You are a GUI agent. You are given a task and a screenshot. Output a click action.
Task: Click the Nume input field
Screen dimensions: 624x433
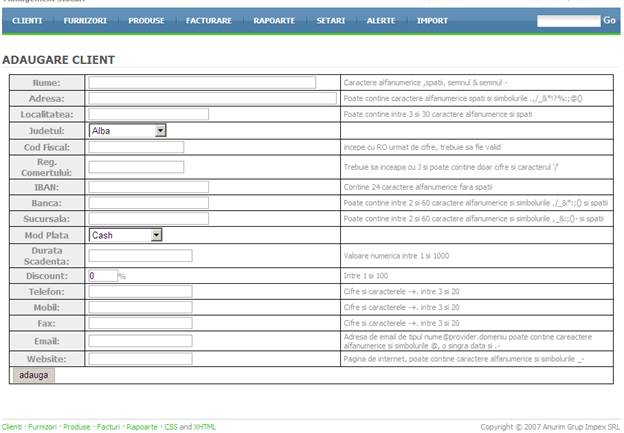(202, 82)
